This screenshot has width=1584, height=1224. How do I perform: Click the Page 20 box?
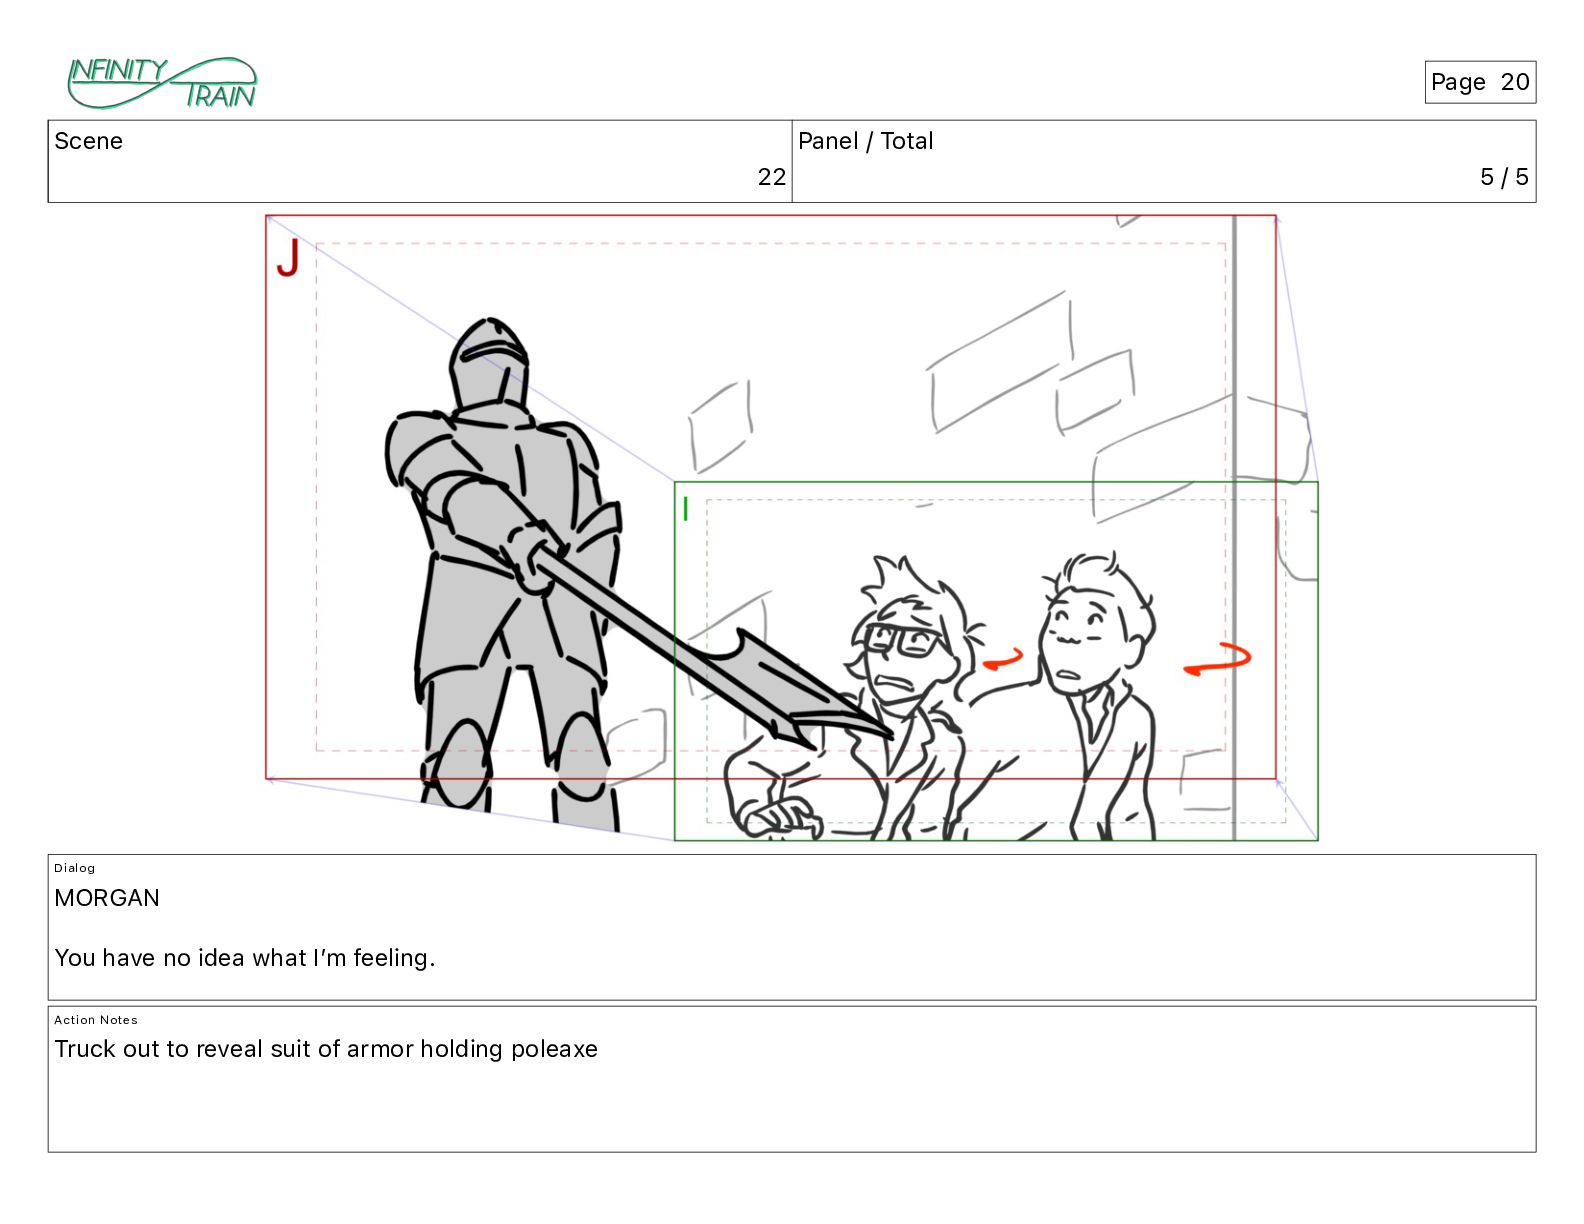click(1480, 82)
